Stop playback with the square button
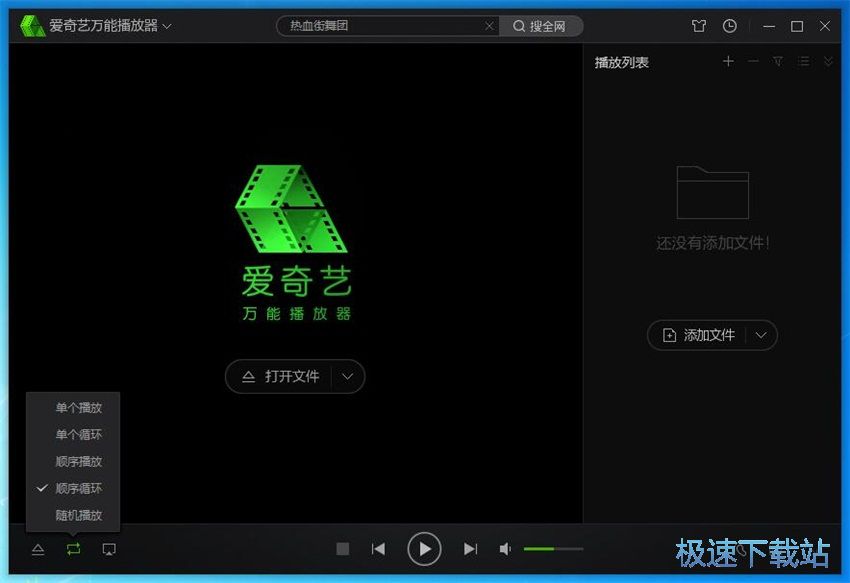The height and width of the screenshot is (583, 850). (x=343, y=549)
